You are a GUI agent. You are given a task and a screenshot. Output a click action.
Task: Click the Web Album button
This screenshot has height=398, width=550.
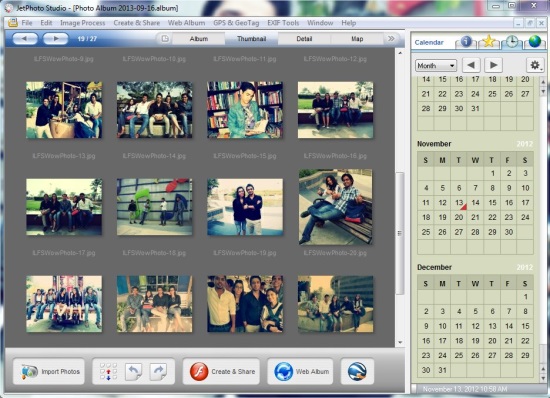tap(300, 371)
